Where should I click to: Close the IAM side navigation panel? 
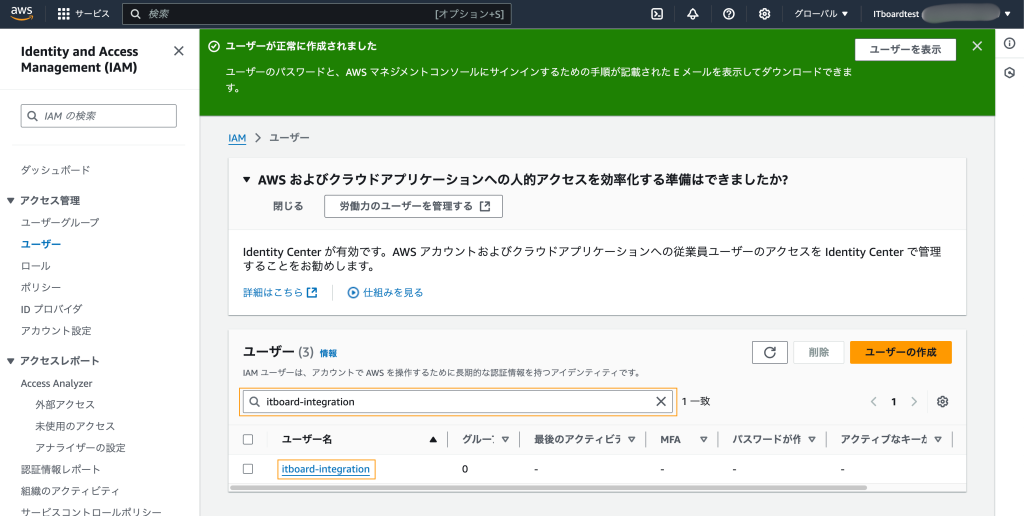(178, 51)
